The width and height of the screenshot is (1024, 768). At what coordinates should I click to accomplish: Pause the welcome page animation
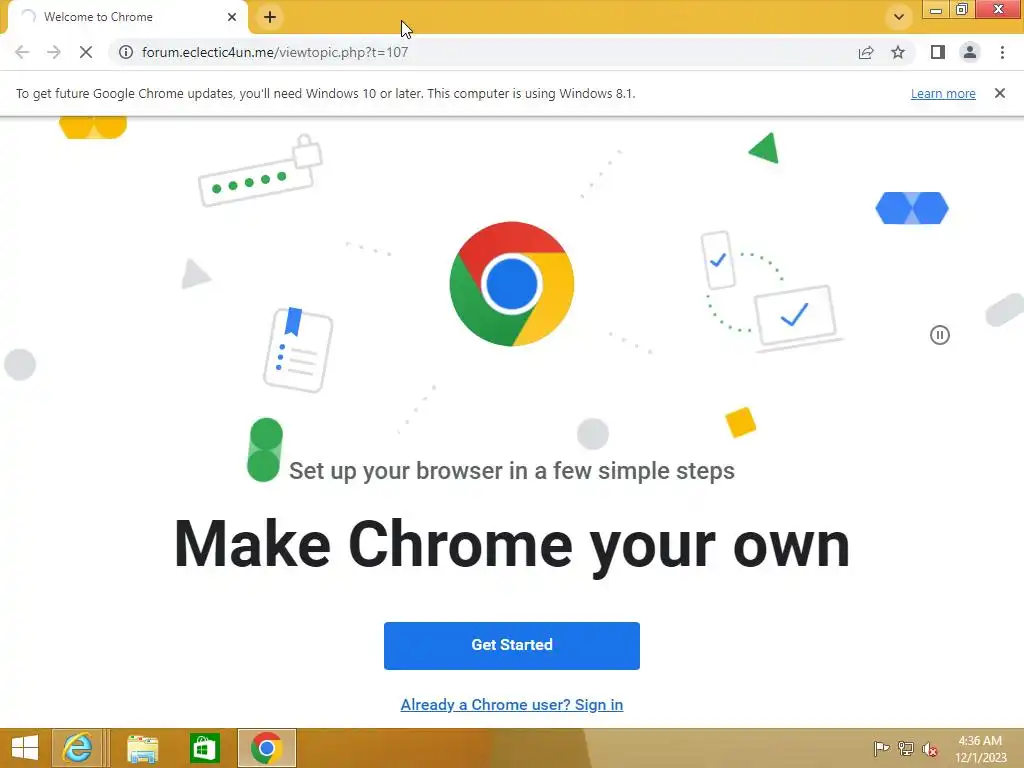[x=940, y=335]
